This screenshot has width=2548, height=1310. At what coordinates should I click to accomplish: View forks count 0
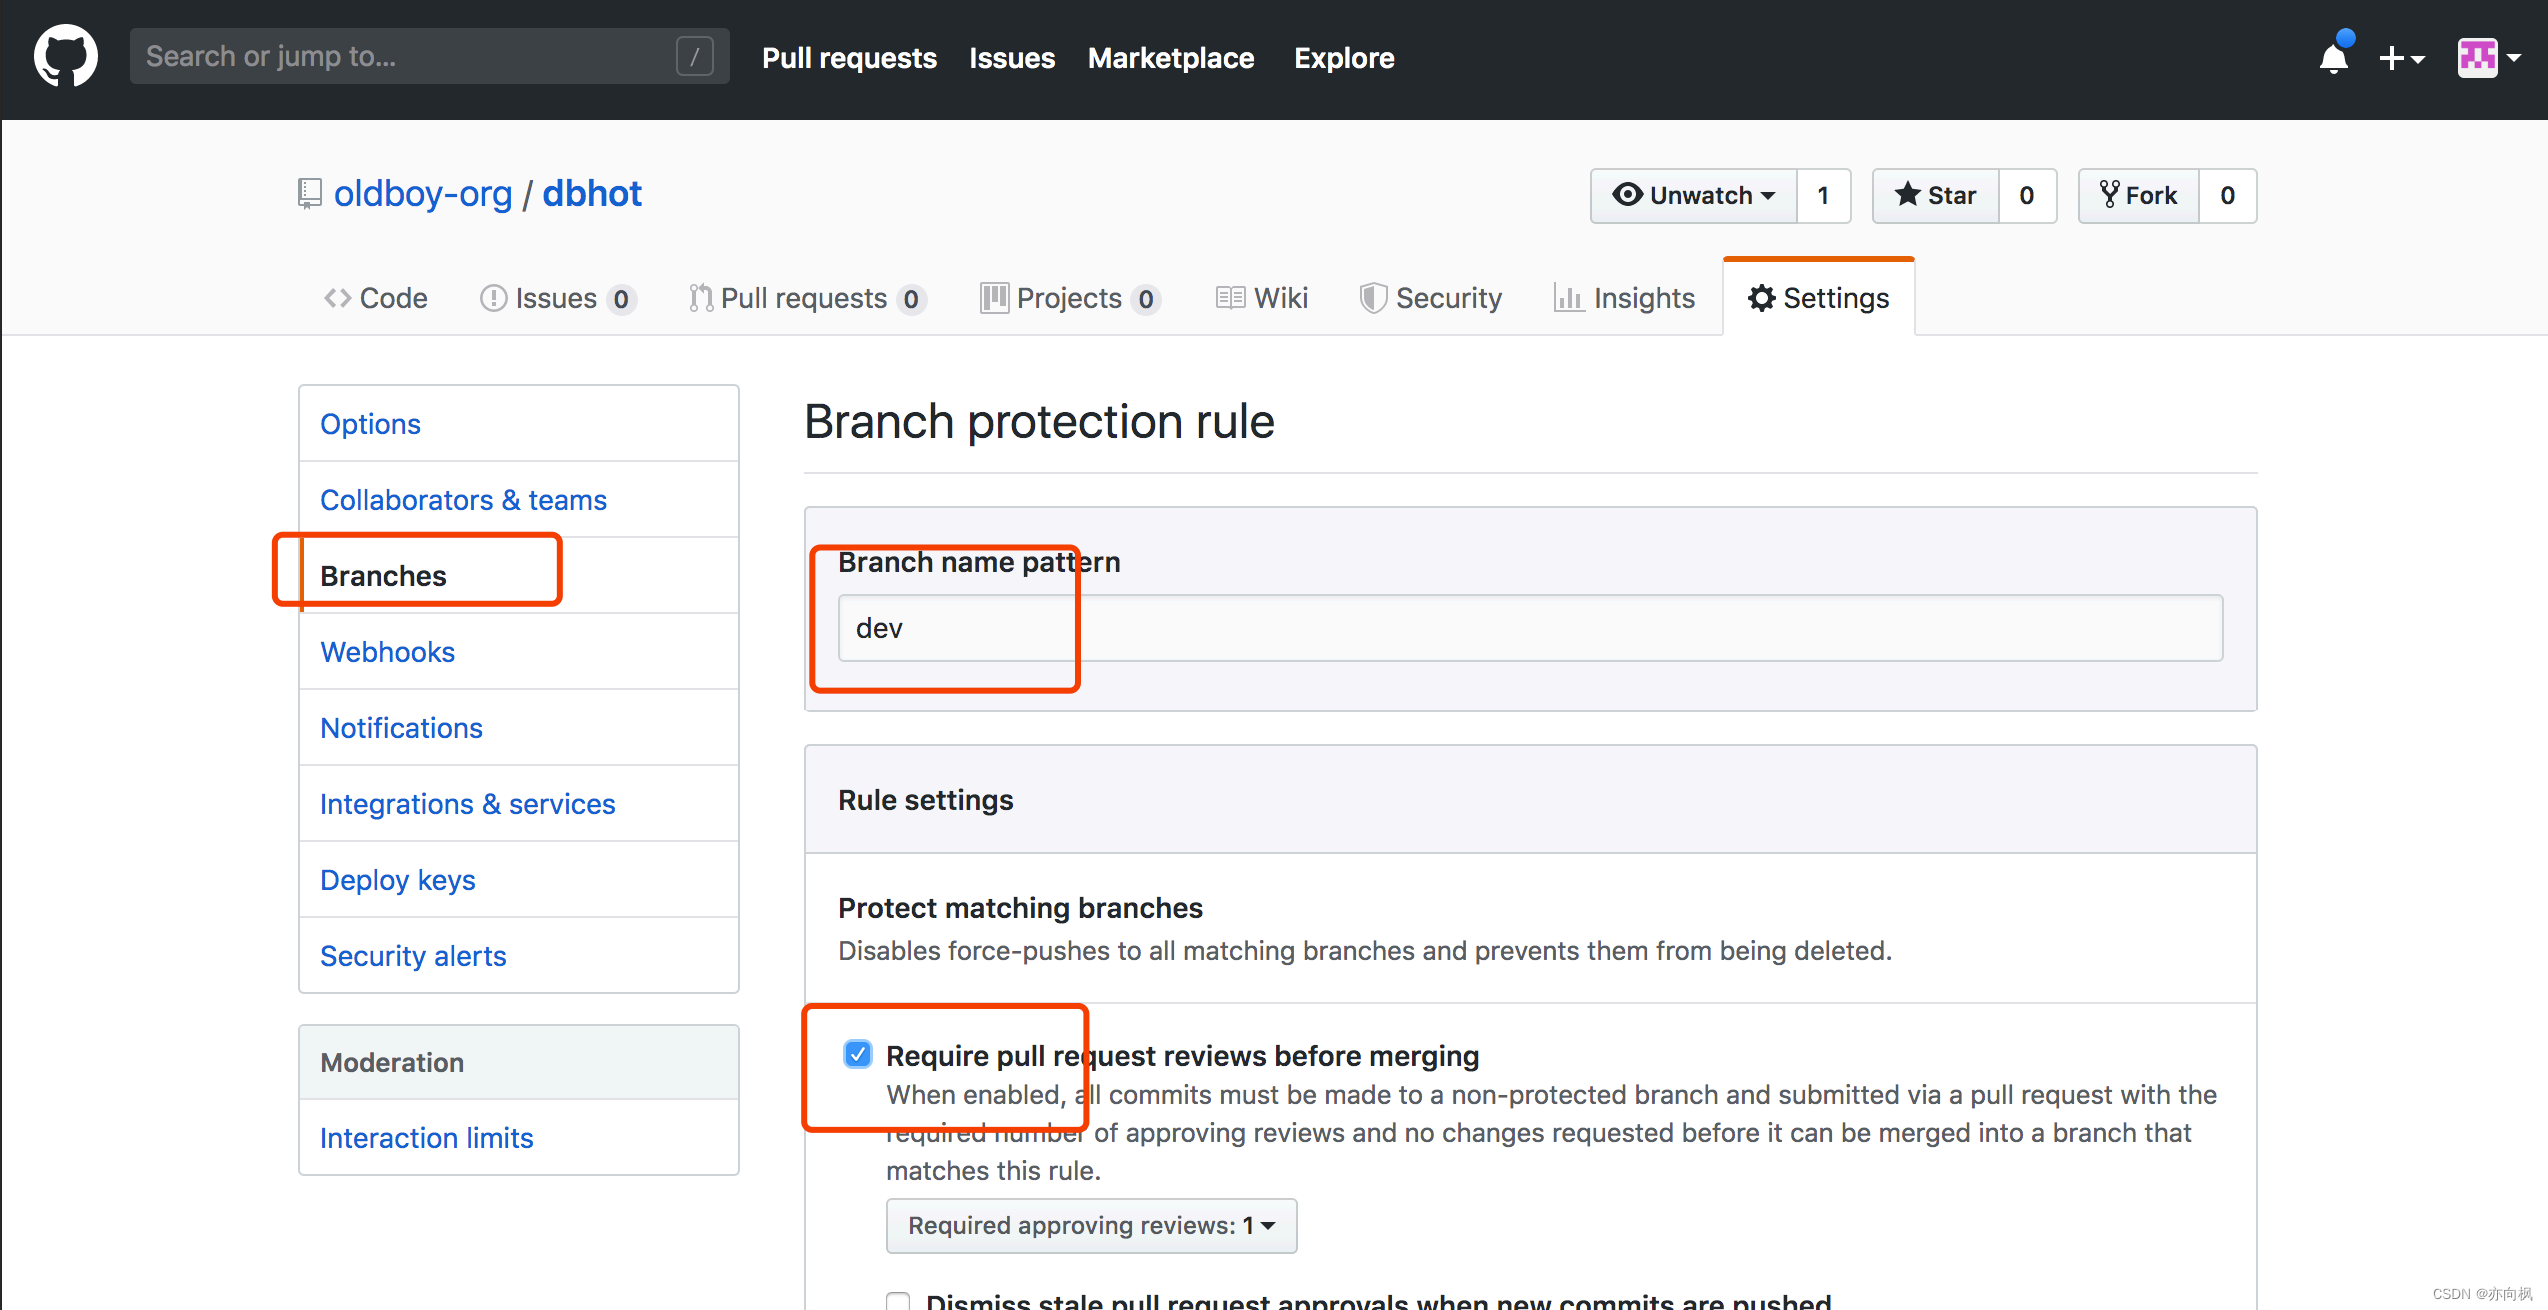[2228, 195]
